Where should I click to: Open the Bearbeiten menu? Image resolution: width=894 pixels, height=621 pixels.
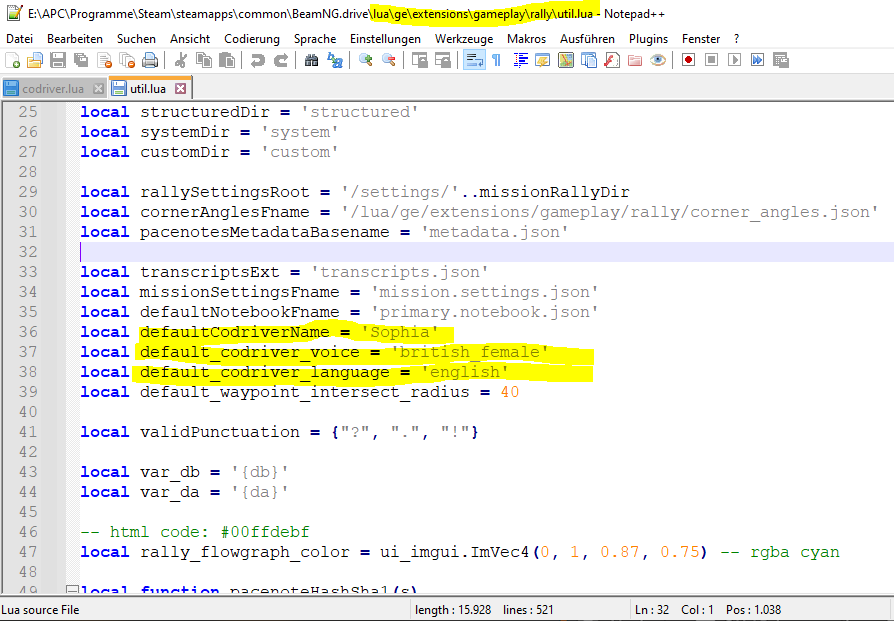[75, 39]
